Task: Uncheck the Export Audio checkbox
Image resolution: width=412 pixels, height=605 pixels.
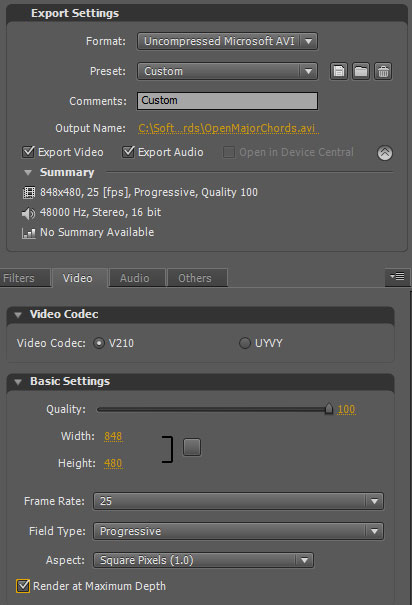Action: click(128, 152)
